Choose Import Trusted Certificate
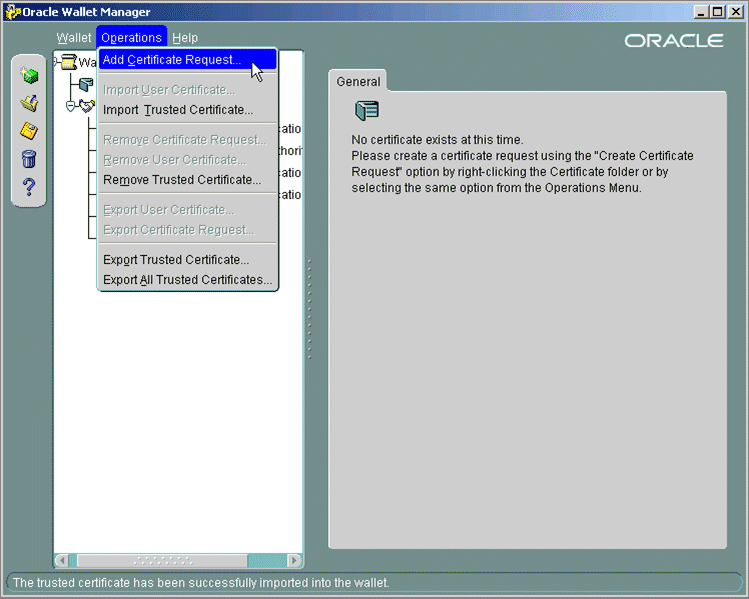749x599 pixels. pyautogui.click(x=188, y=110)
